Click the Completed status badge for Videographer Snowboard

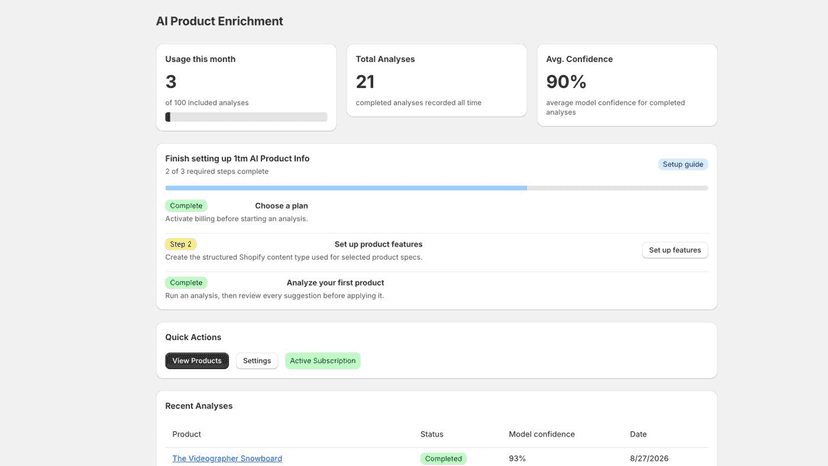coord(443,459)
